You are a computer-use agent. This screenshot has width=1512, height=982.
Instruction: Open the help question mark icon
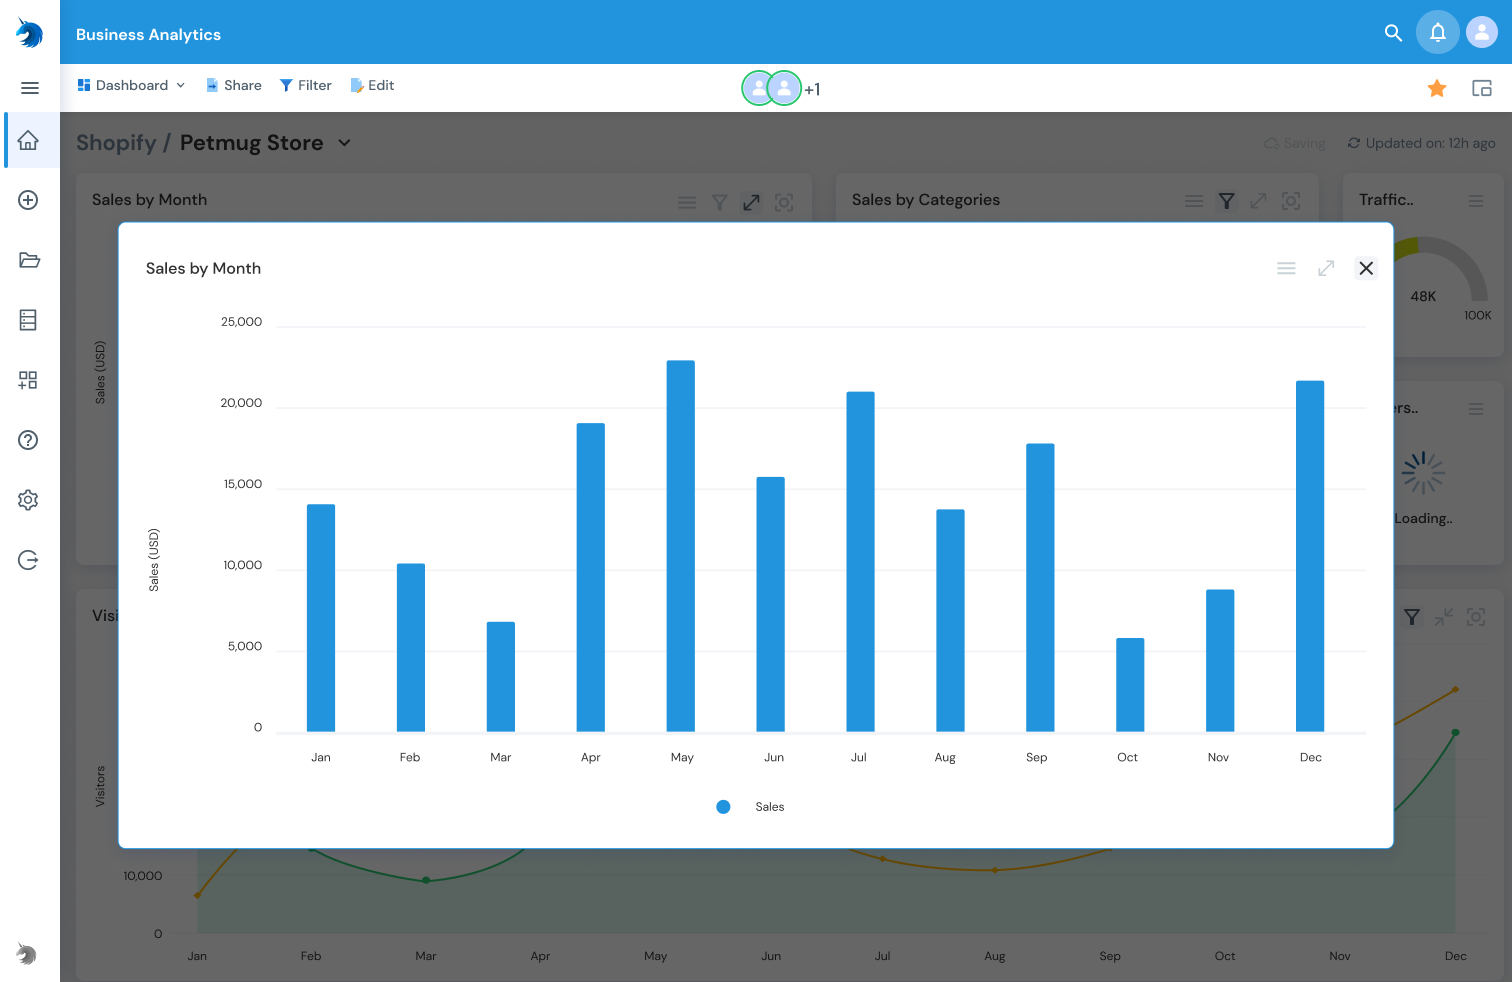pos(29,440)
